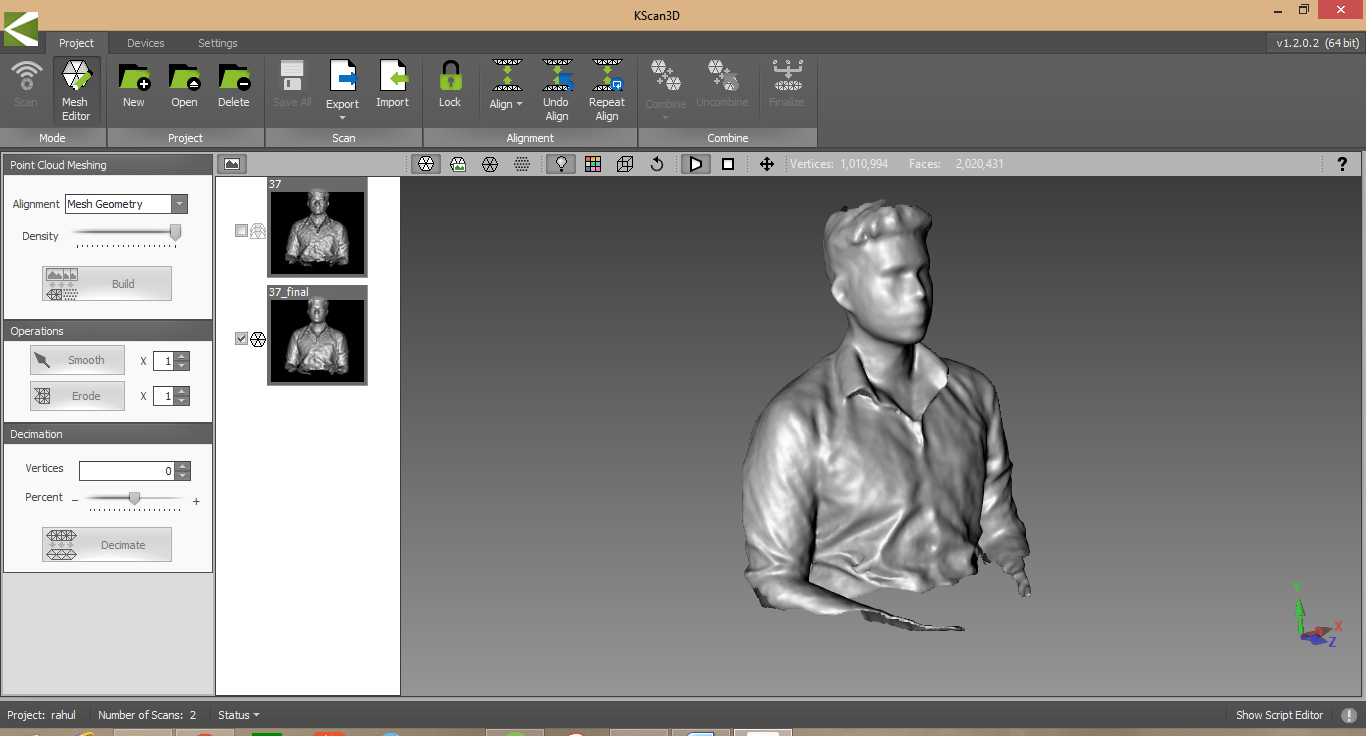Decrease the Smooth multiplier value
The width and height of the screenshot is (1366, 736).
point(182,365)
